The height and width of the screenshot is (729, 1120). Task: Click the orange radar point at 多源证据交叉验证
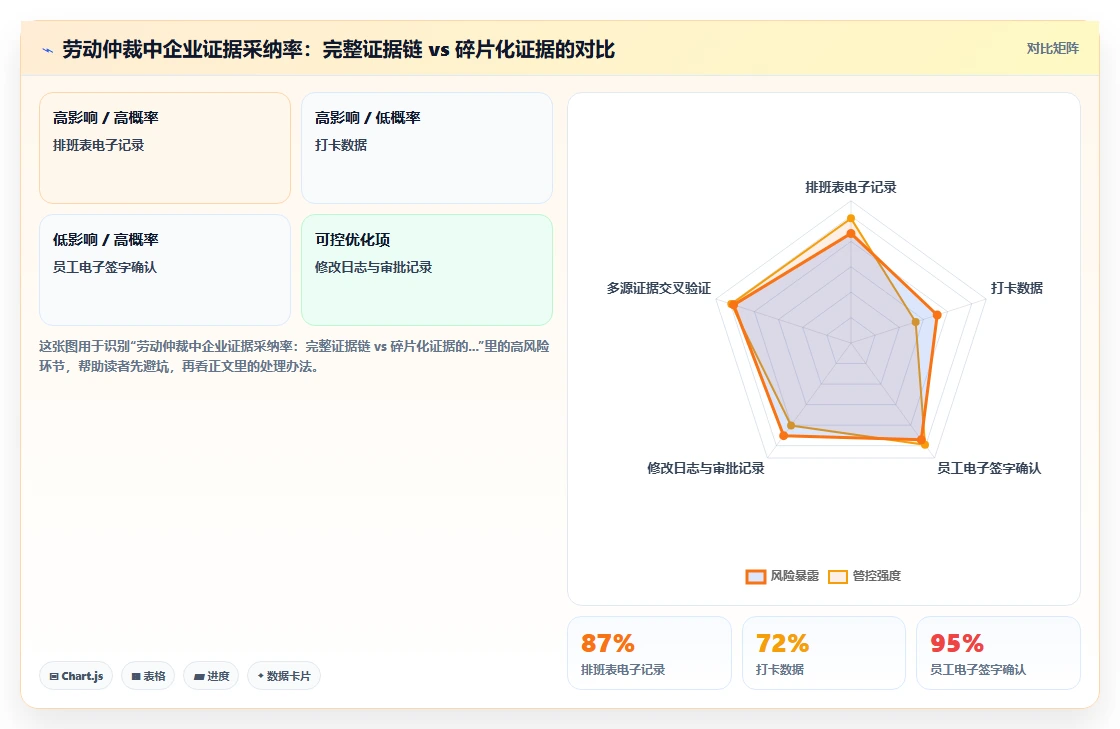tap(732, 305)
